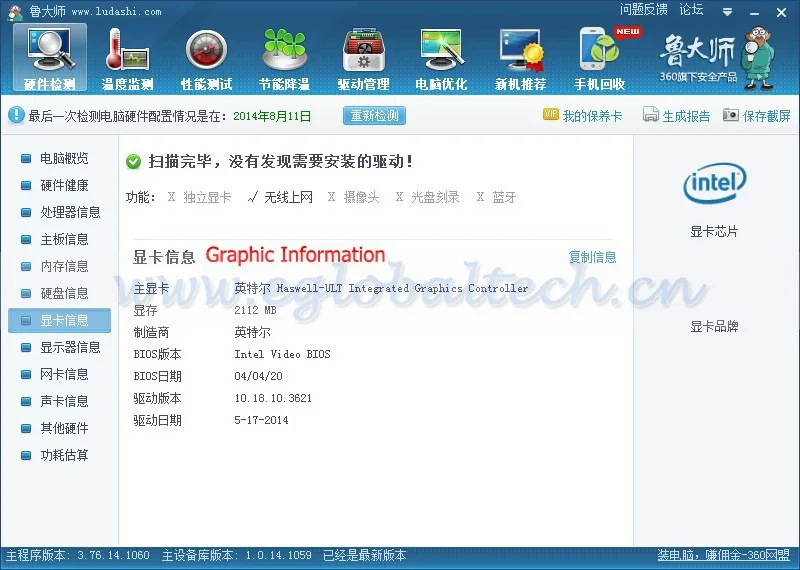Click the 显卡品牌 label

(x=714, y=327)
